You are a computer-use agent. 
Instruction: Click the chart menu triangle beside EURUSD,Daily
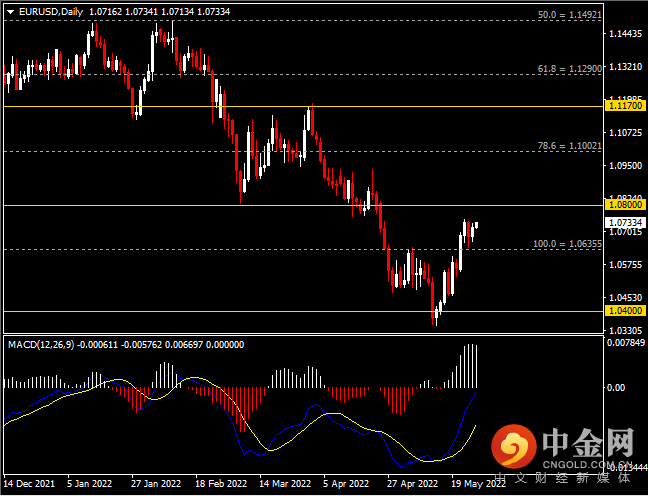[x=11, y=12]
